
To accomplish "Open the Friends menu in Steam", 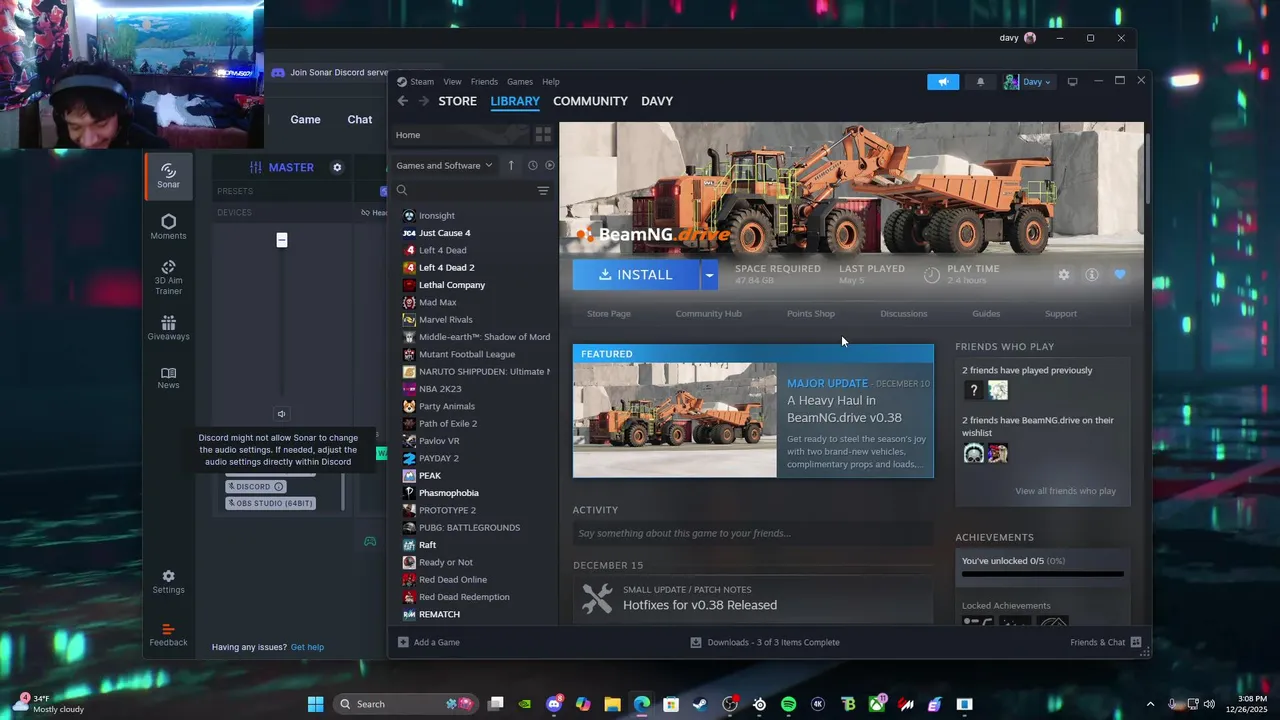I will (x=484, y=82).
